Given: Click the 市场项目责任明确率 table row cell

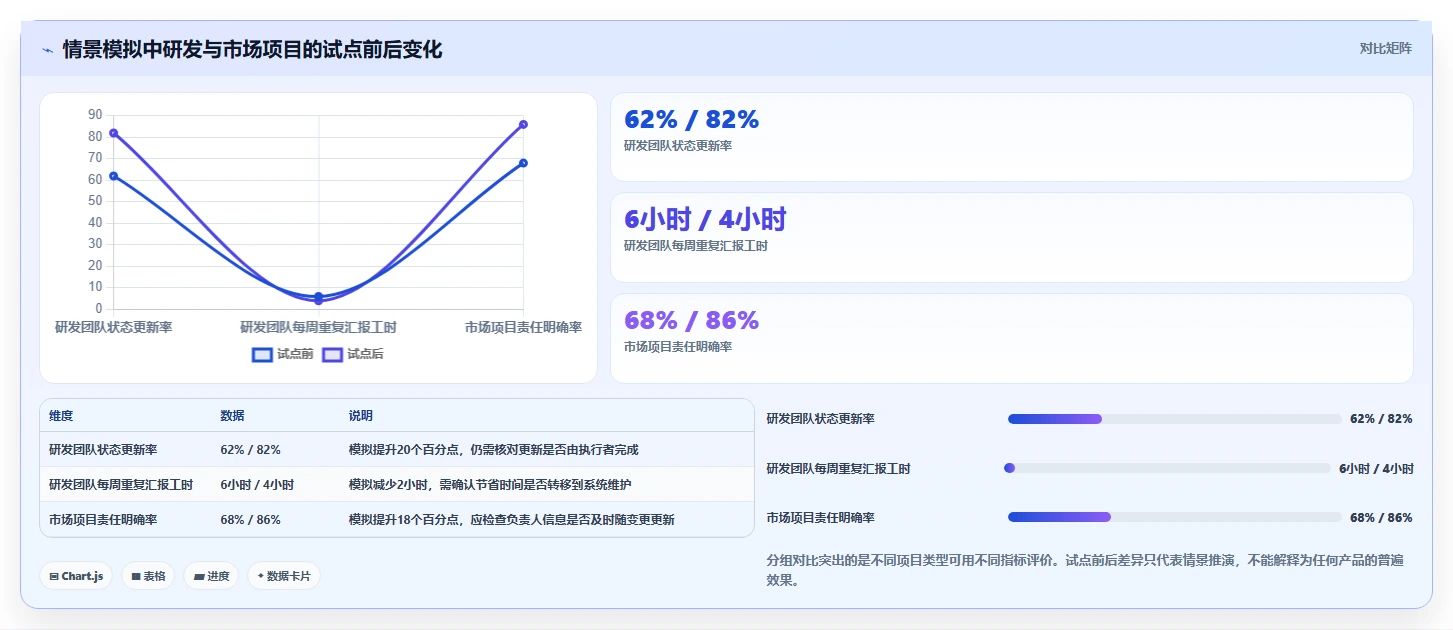Looking at the screenshot, I should coord(103,520).
